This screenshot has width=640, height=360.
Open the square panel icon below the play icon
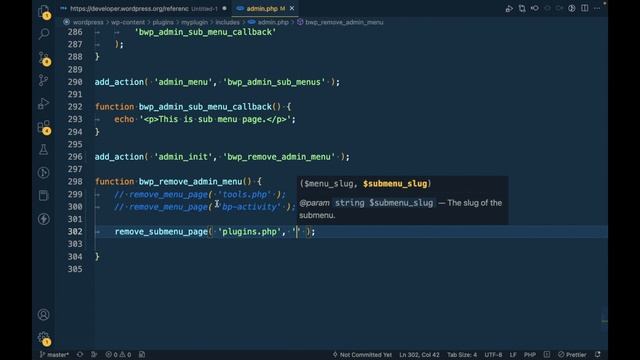[x=44, y=196]
